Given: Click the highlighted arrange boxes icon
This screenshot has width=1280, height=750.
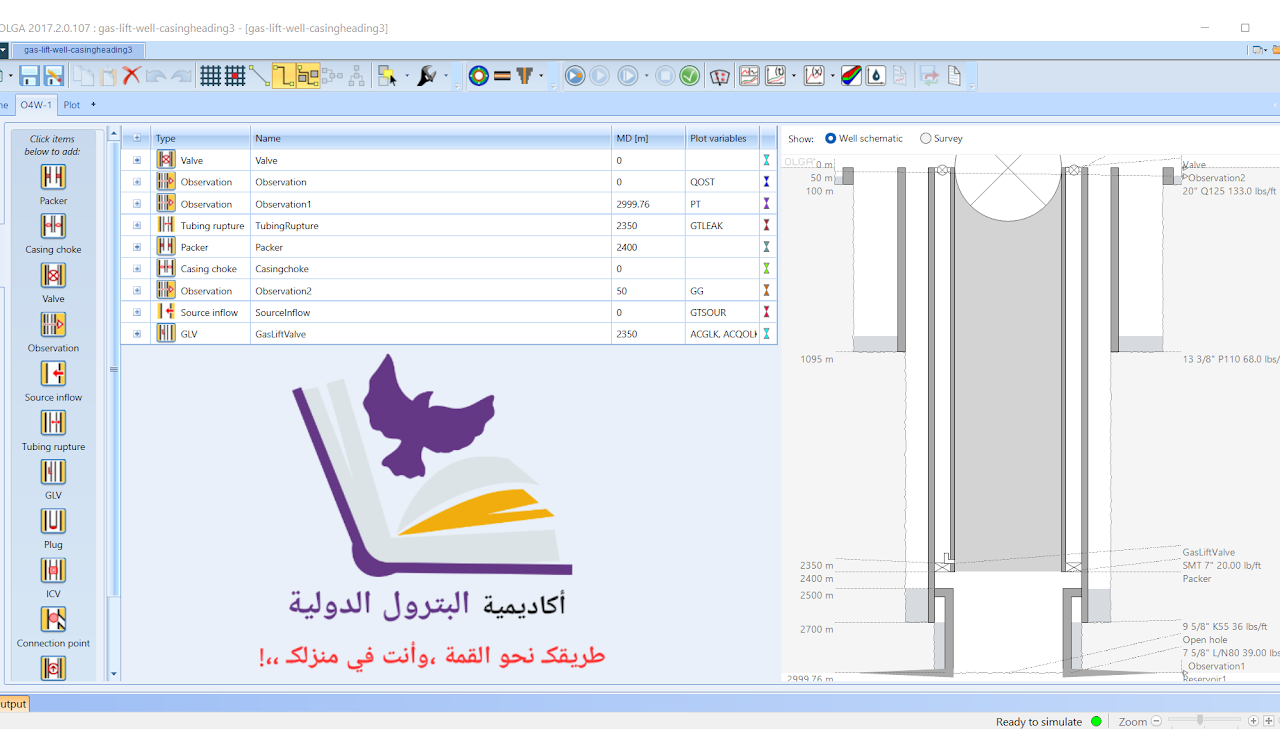Looking at the screenshot, I should point(308,75).
